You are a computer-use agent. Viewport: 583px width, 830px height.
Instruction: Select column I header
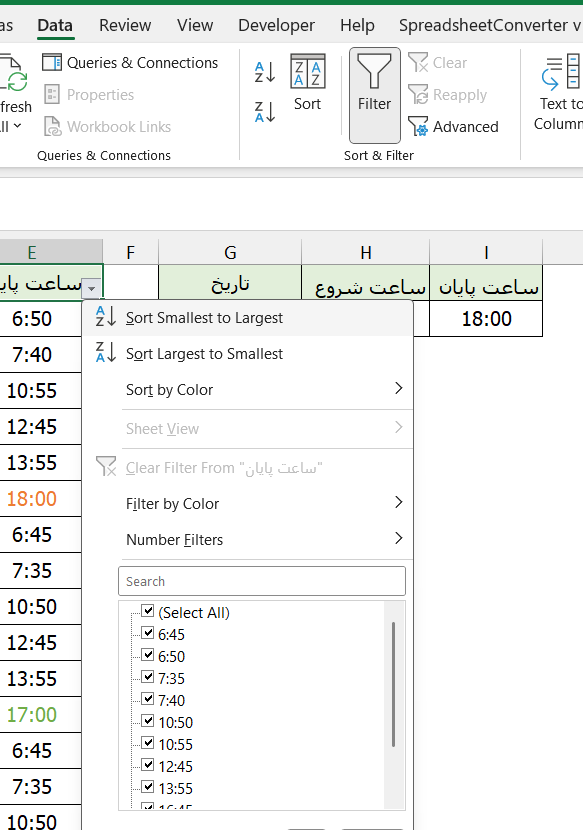486,252
